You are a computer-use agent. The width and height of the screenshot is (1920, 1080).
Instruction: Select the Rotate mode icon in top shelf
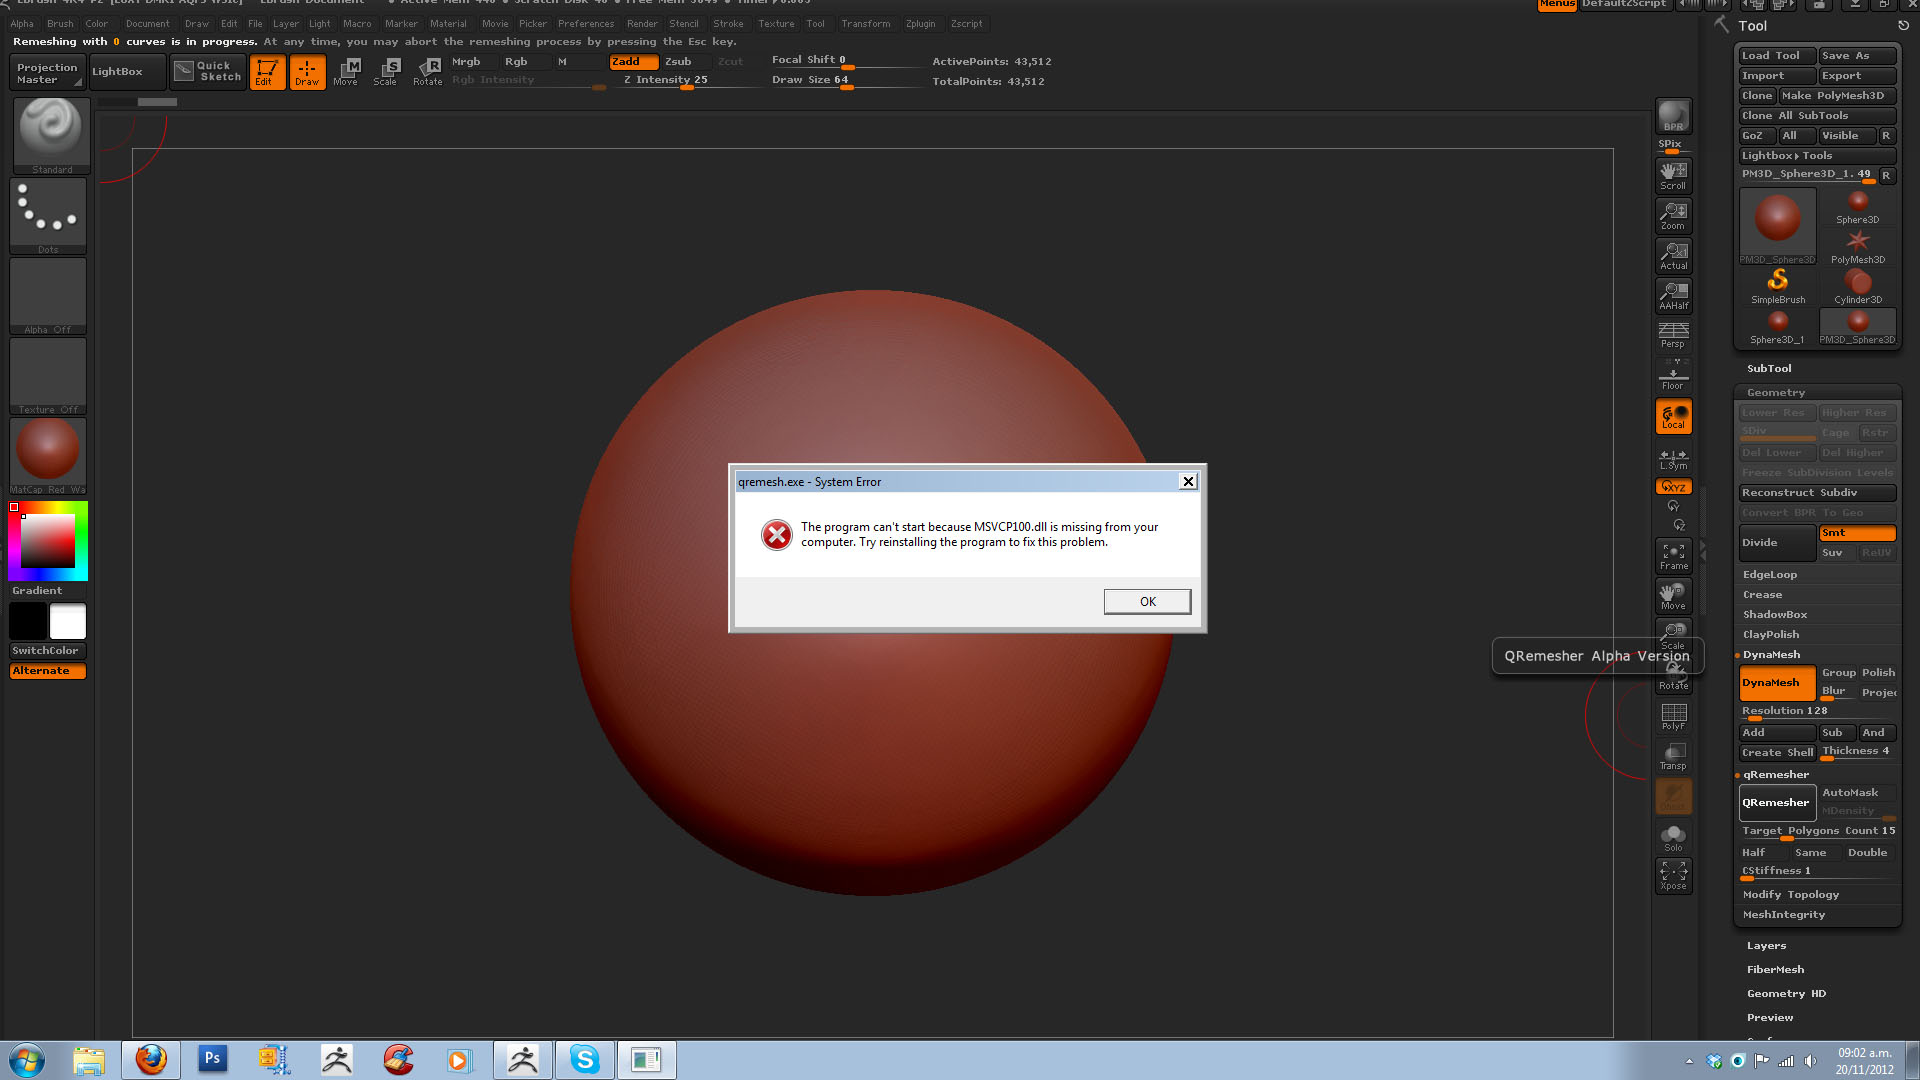pyautogui.click(x=428, y=72)
